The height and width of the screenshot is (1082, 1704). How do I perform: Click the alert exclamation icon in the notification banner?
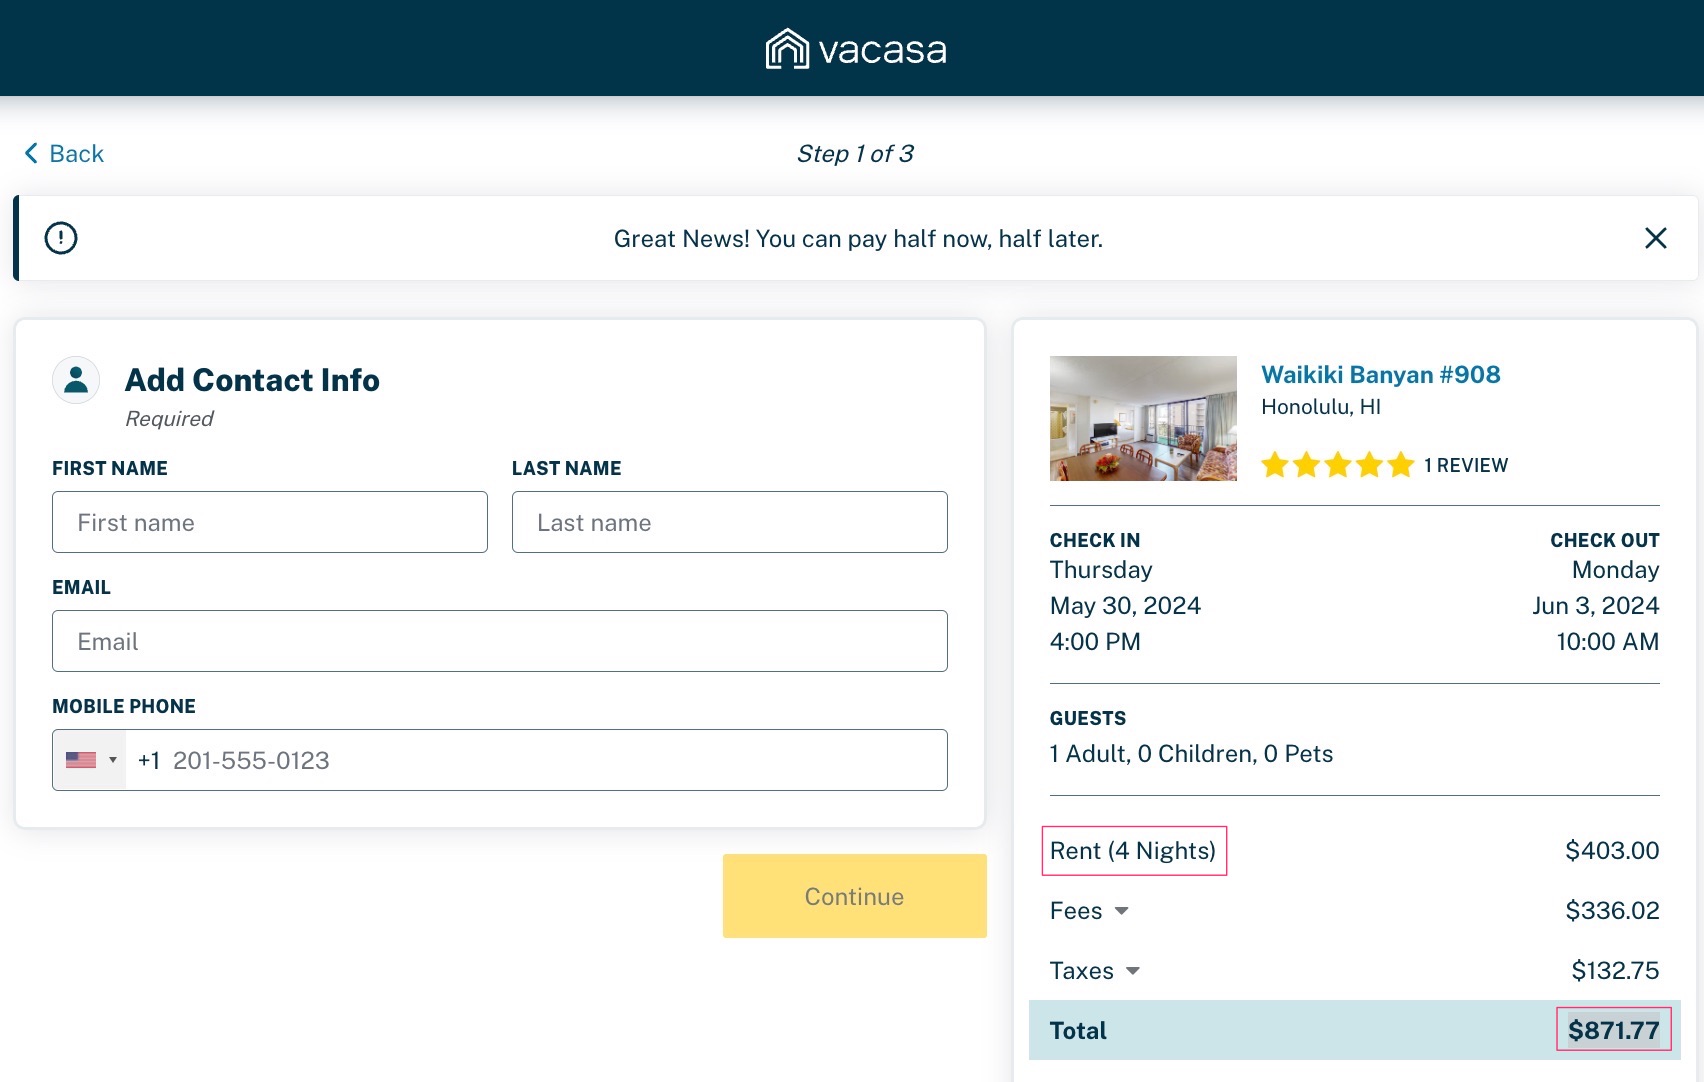coord(60,238)
